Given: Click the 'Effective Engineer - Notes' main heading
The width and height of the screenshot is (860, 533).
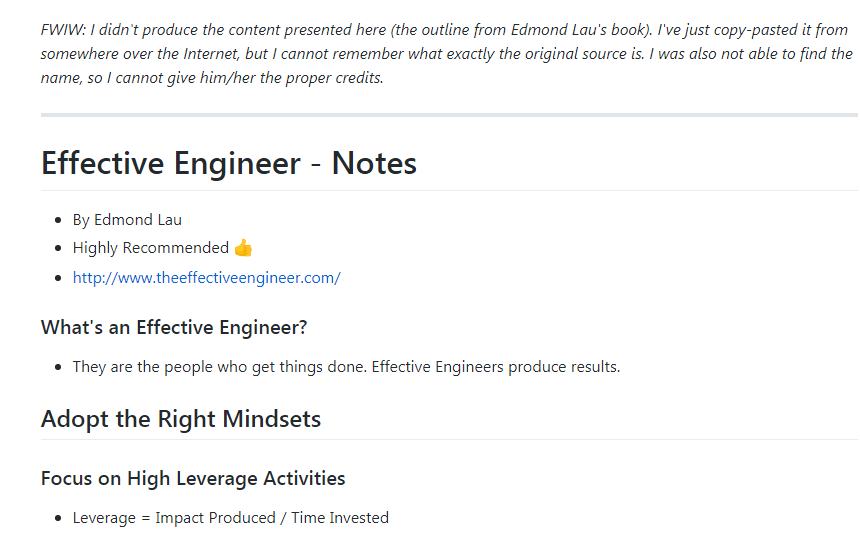Looking at the screenshot, I should [x=229, y=163].
